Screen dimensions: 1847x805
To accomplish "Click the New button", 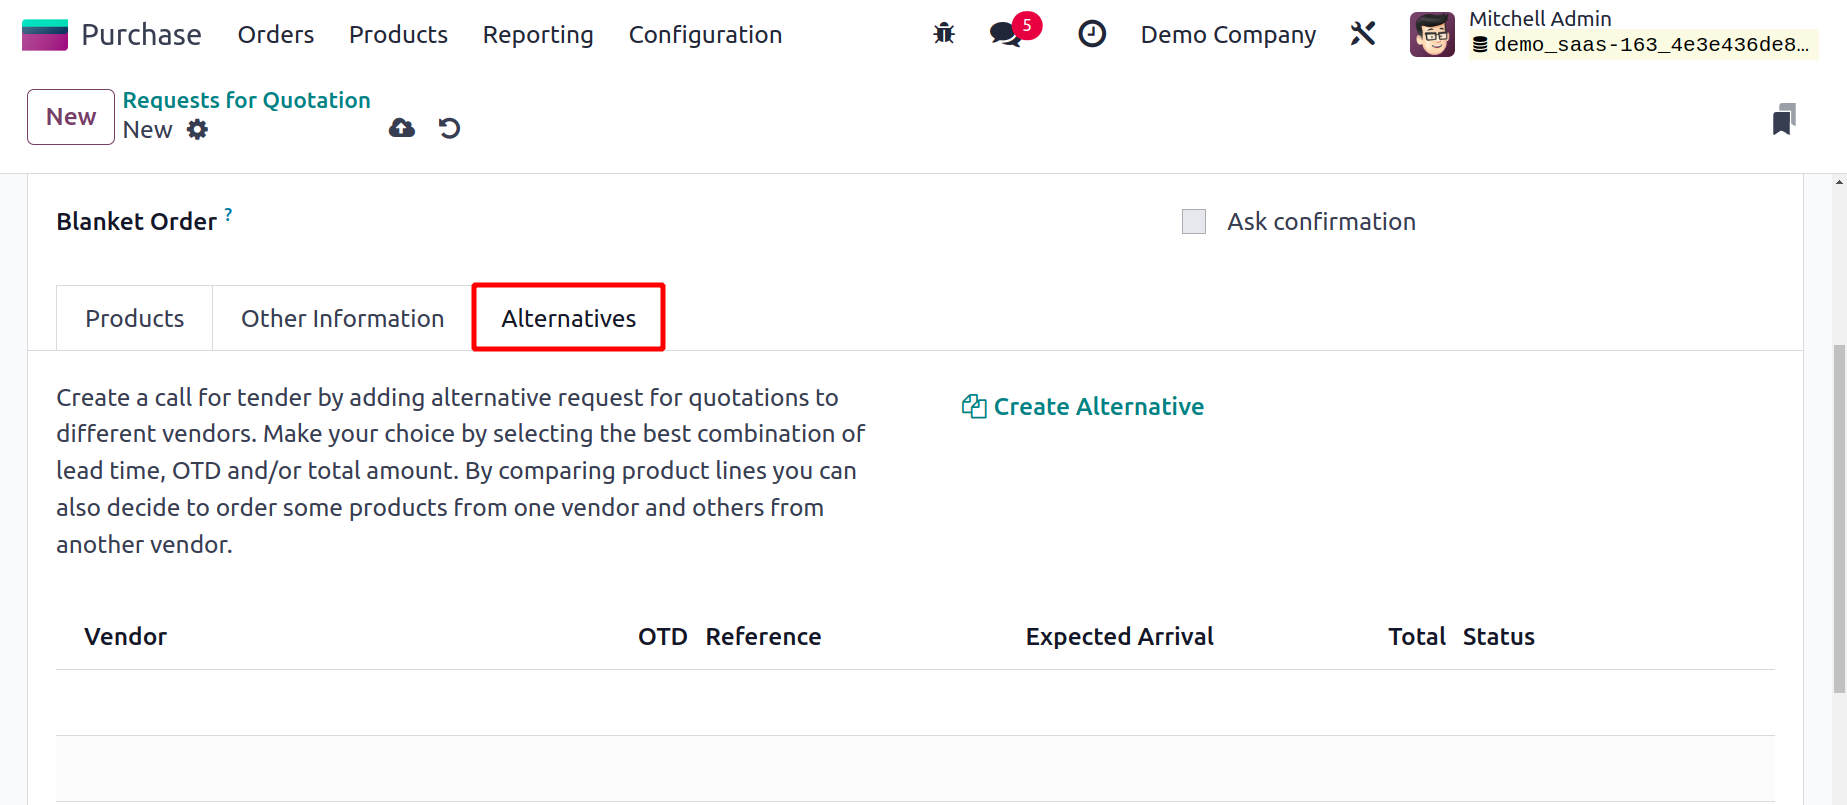I will point(71,117).
